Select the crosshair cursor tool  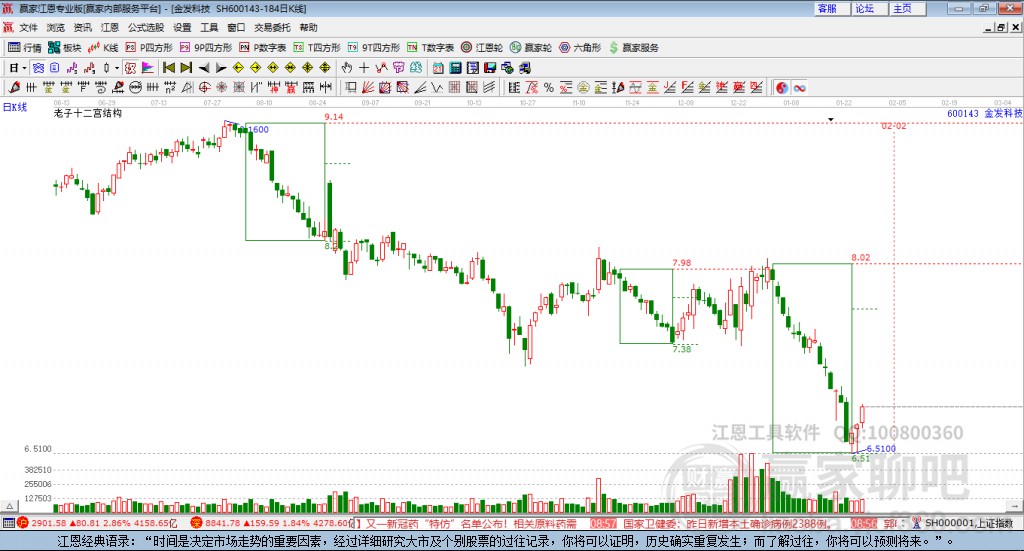coord(364,68)
